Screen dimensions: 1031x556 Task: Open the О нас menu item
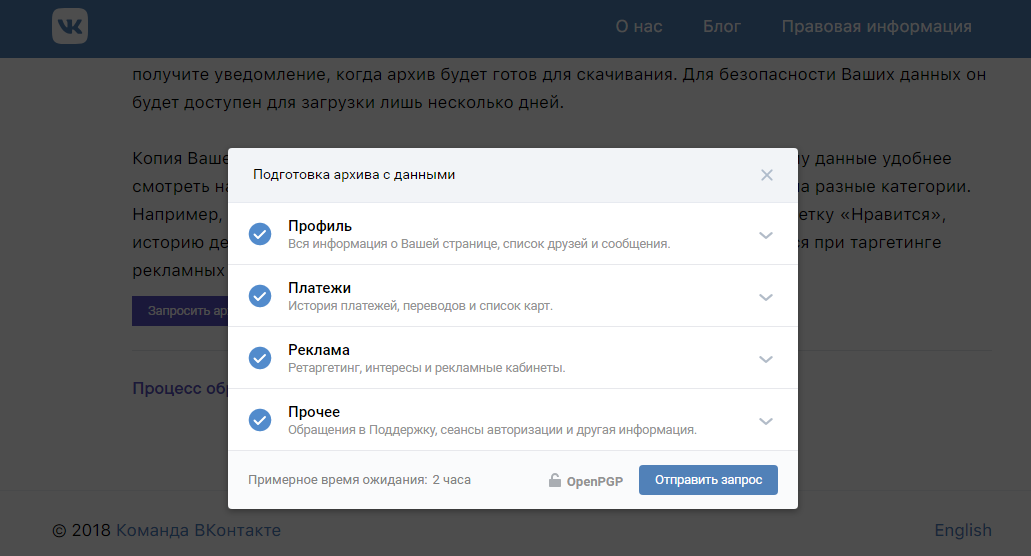coord(638,26)
